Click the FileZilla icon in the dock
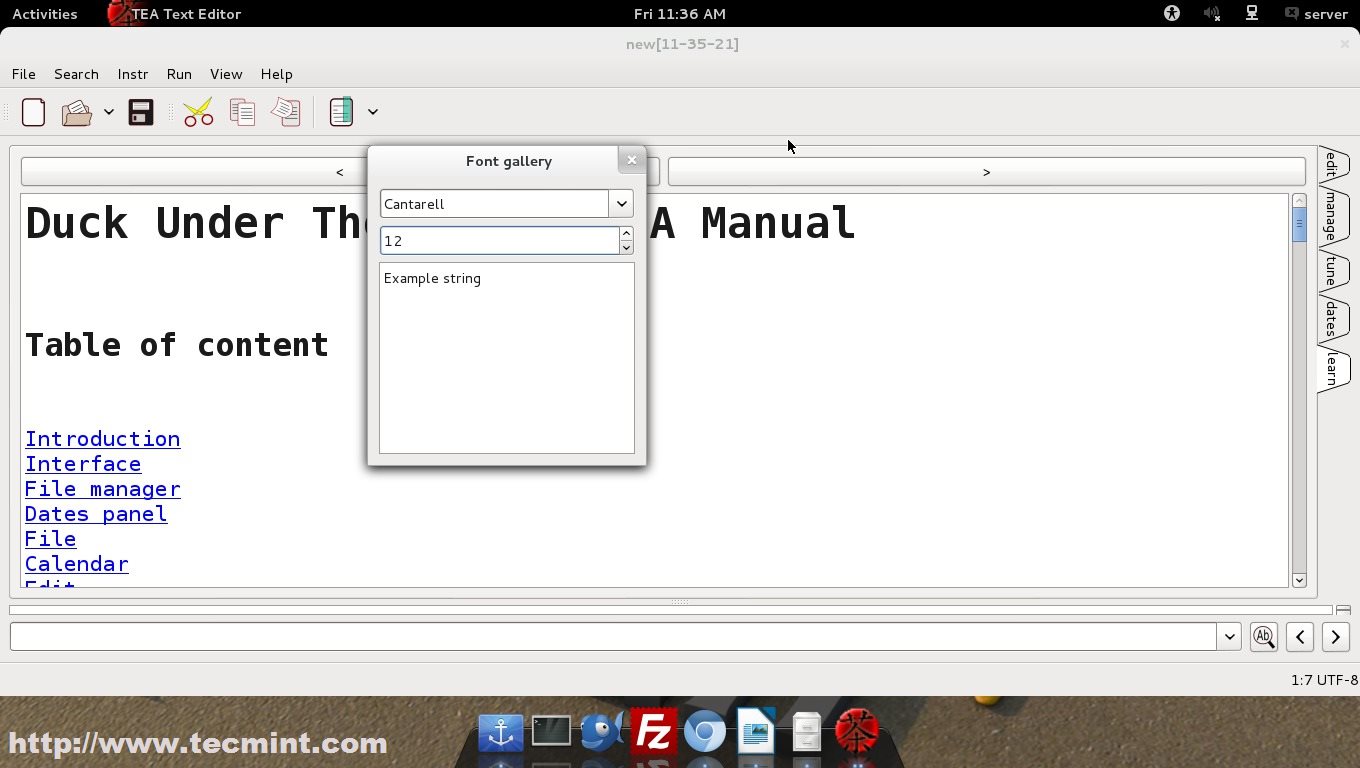1360x768 pixels. tap(653, 732)
